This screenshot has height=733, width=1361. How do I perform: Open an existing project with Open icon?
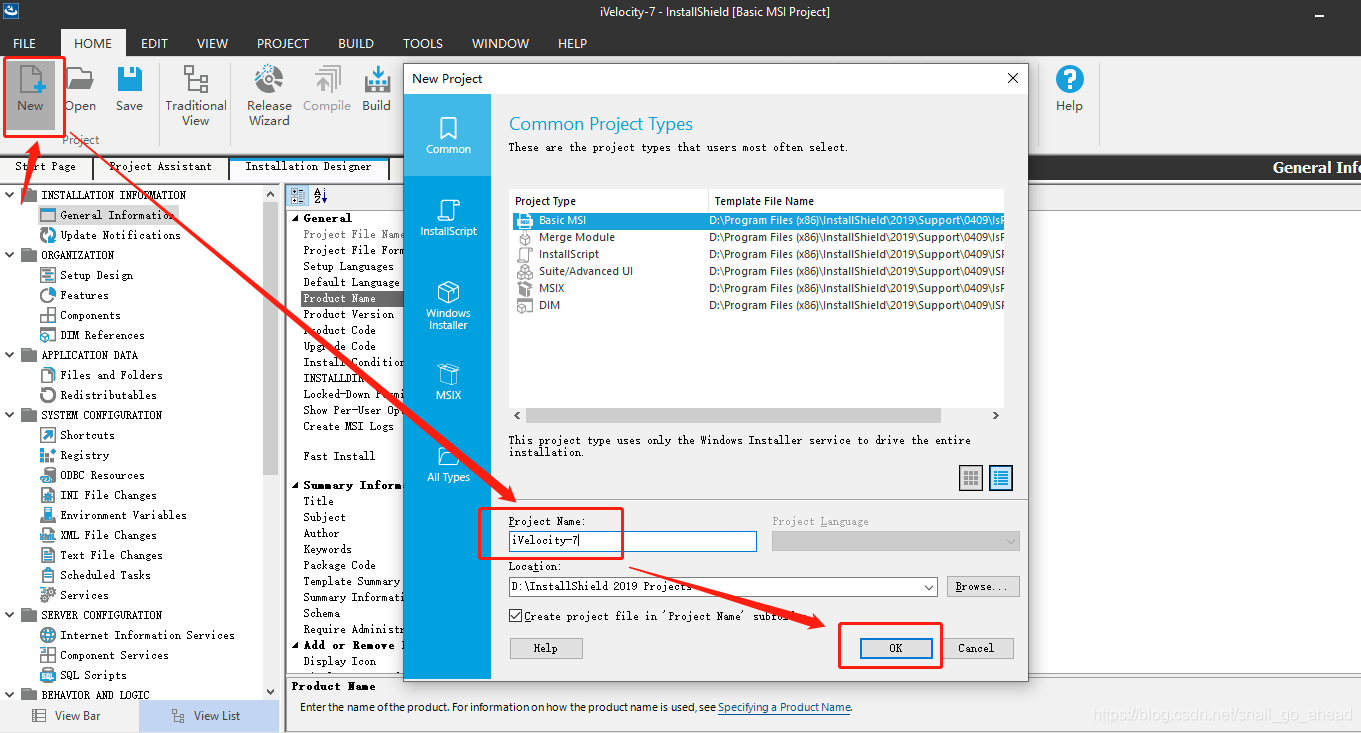coord(80,90)
